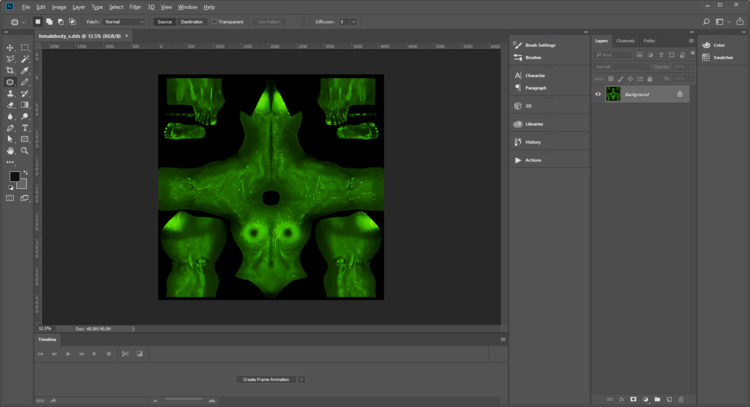
Task: Change the screen mode
Action: [x=25, y=198]
